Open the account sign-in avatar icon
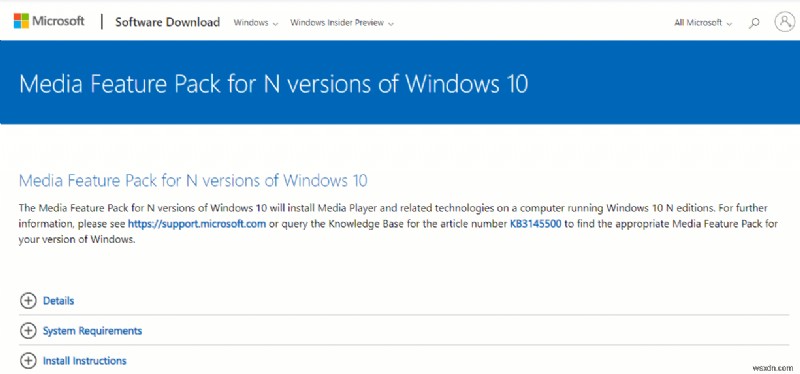The height and width of the screenshot is (374, 800). [784, 22]
